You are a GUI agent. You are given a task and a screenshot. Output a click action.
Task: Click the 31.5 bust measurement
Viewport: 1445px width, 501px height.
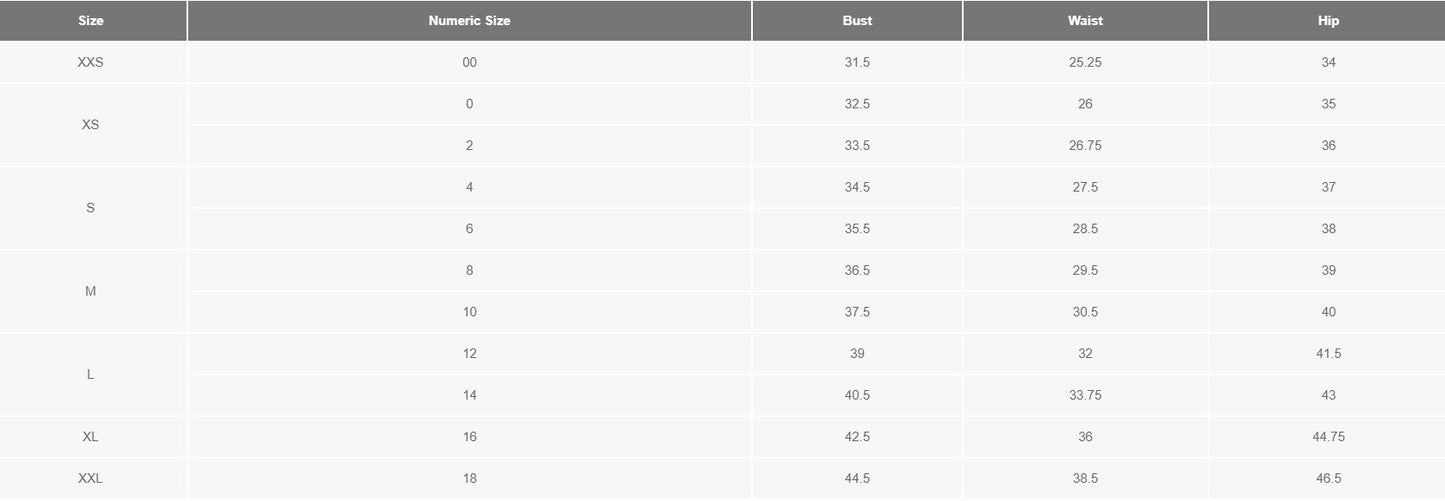(857, 62)
